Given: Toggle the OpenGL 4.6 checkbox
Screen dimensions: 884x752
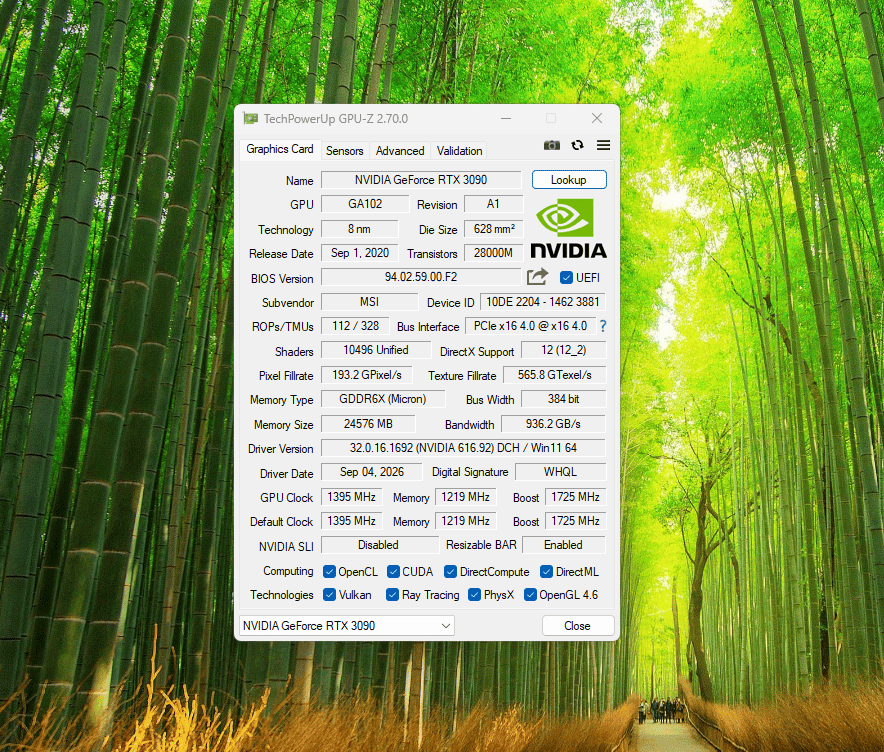Looking at the screenshot, I should tap(530, 595).
